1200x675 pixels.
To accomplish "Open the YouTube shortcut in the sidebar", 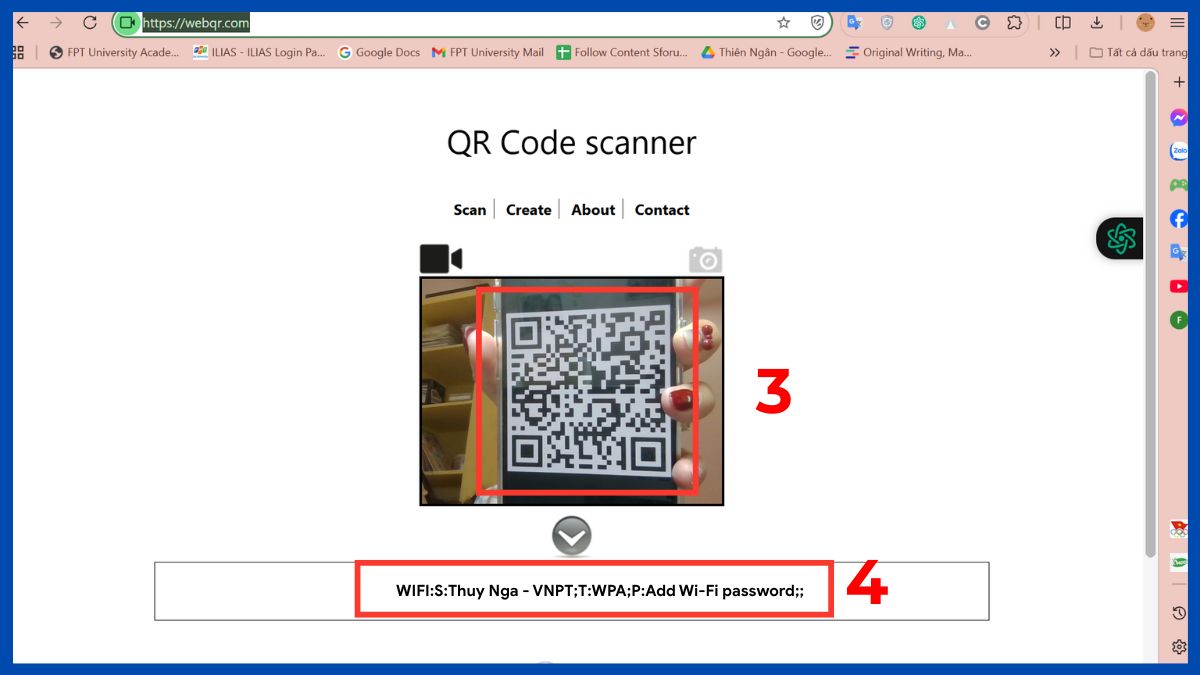I will pyautogui.click(x=1178, y=285).
